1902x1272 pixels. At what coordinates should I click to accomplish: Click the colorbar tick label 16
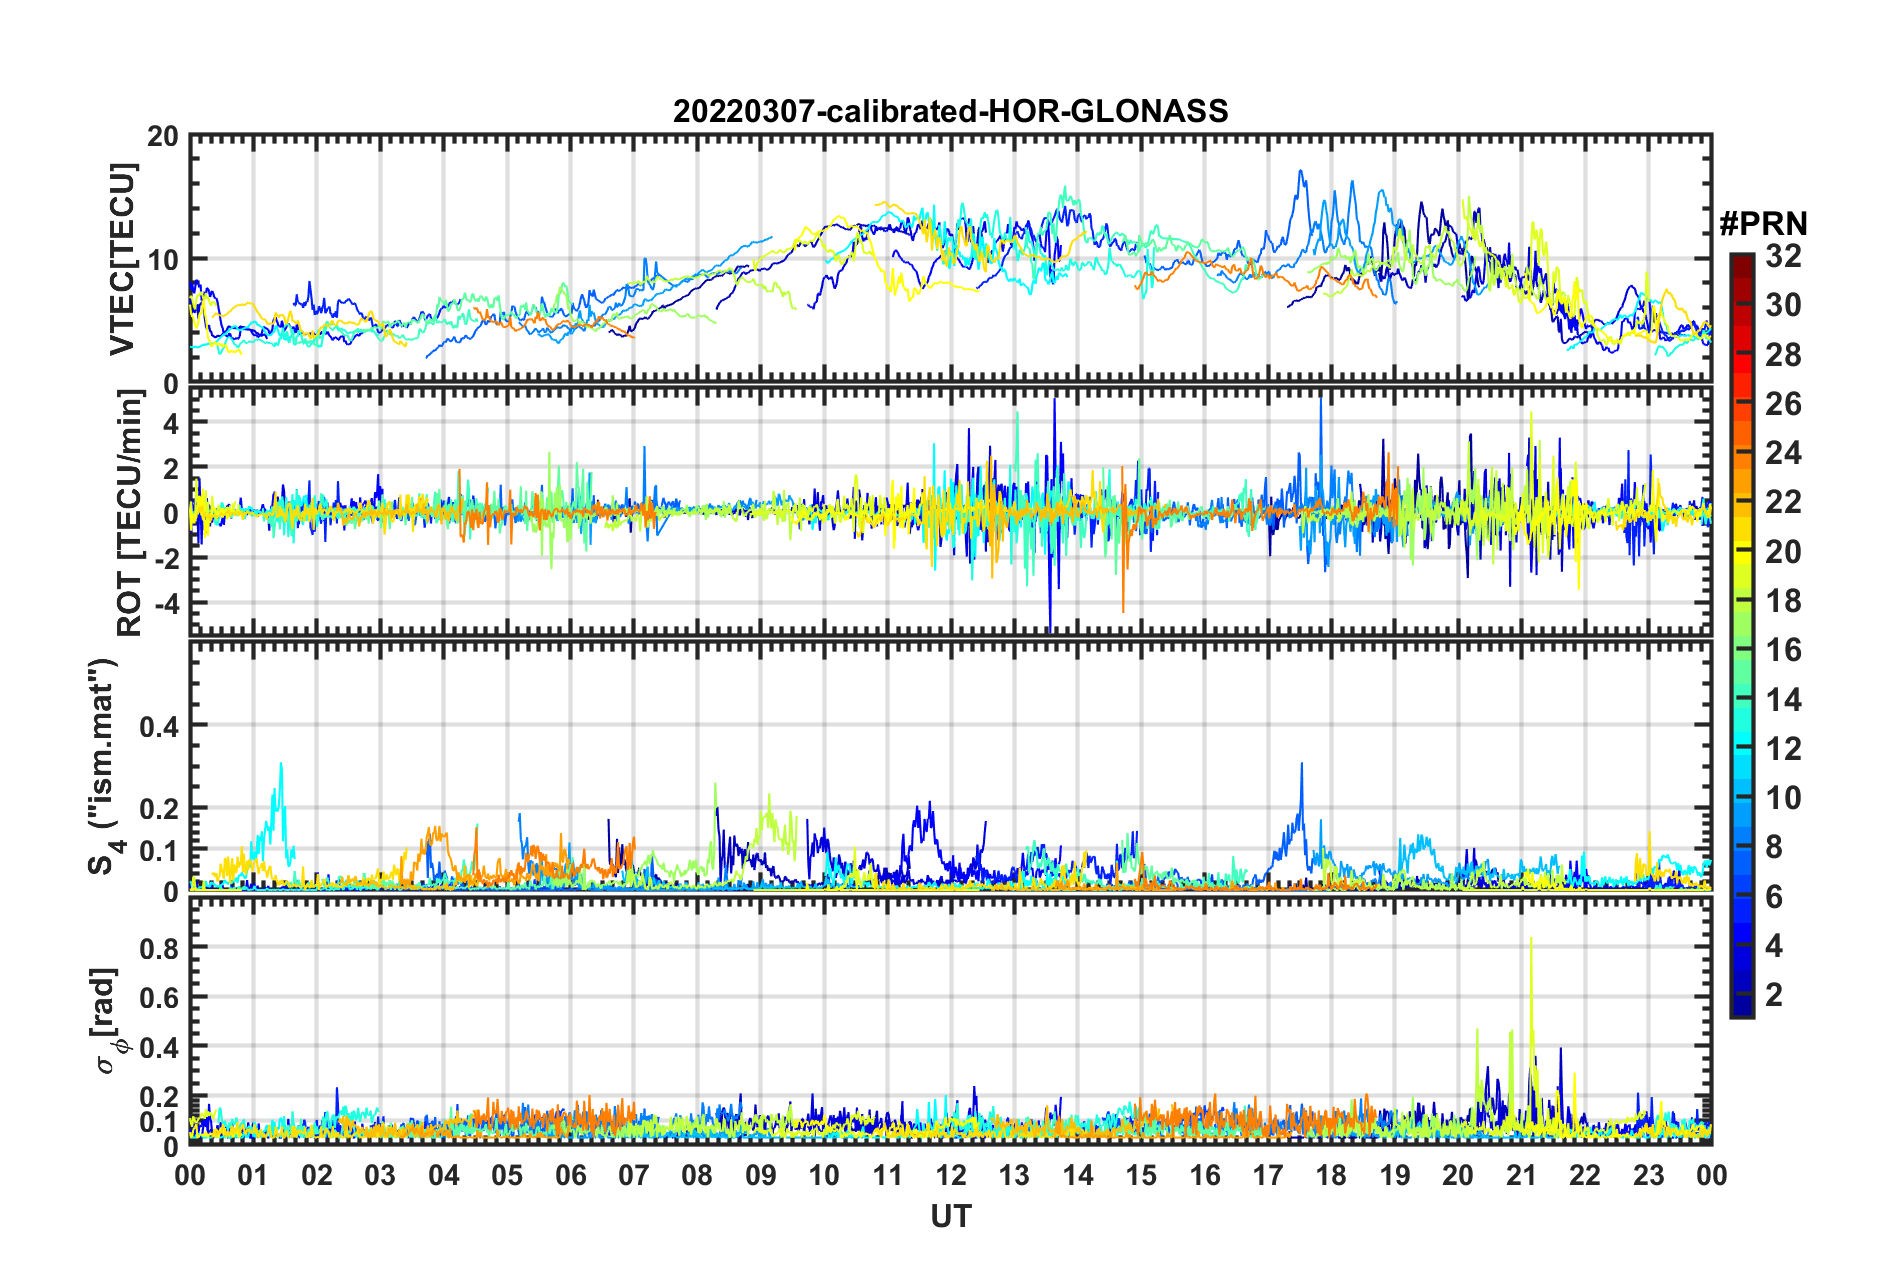click(1783, 650)
